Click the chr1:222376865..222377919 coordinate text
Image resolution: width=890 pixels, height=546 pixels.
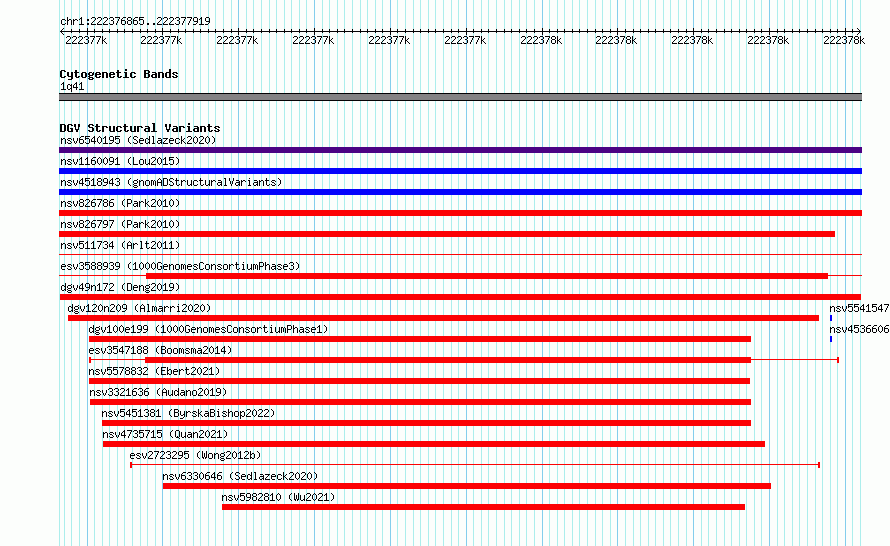pos(135,21)
